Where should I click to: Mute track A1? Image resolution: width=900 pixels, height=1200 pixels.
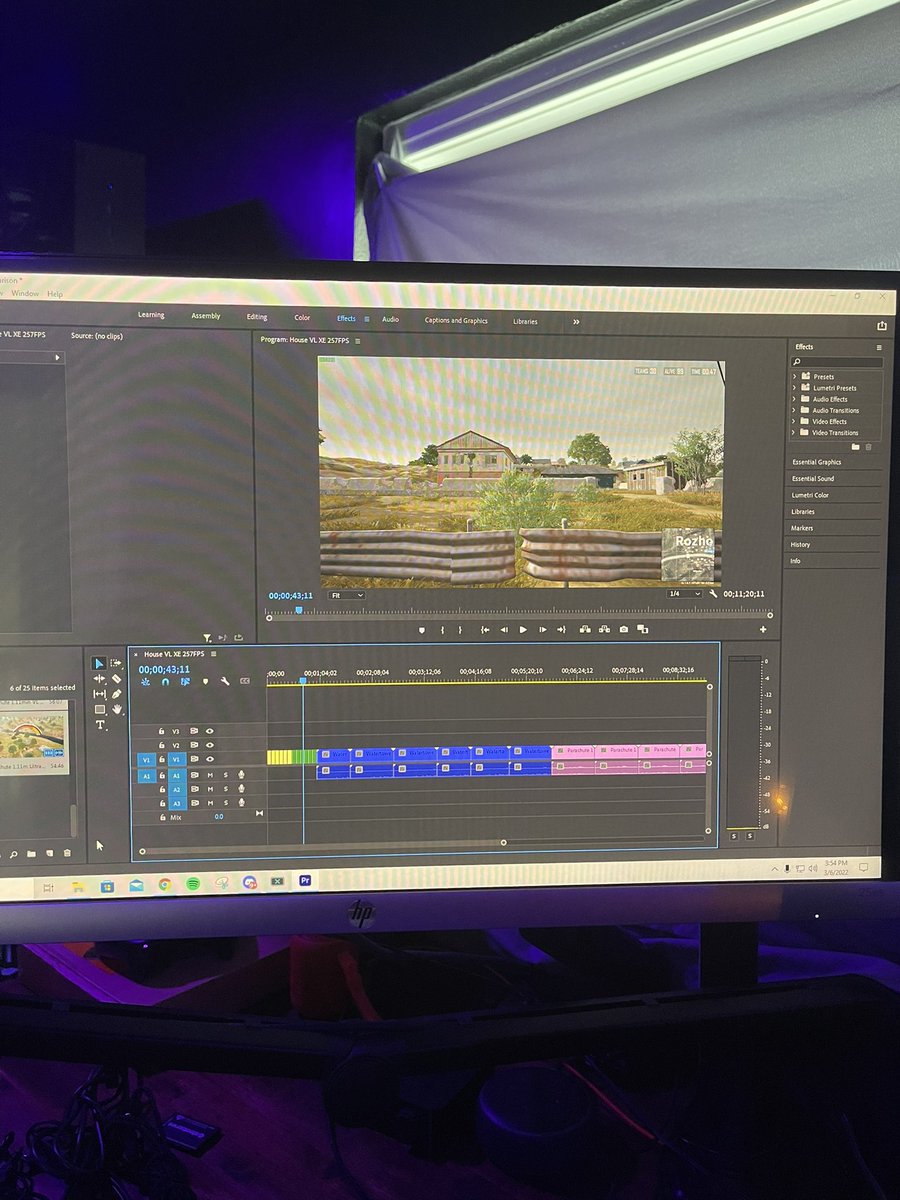pyautogui.click(x=210, y=775)
